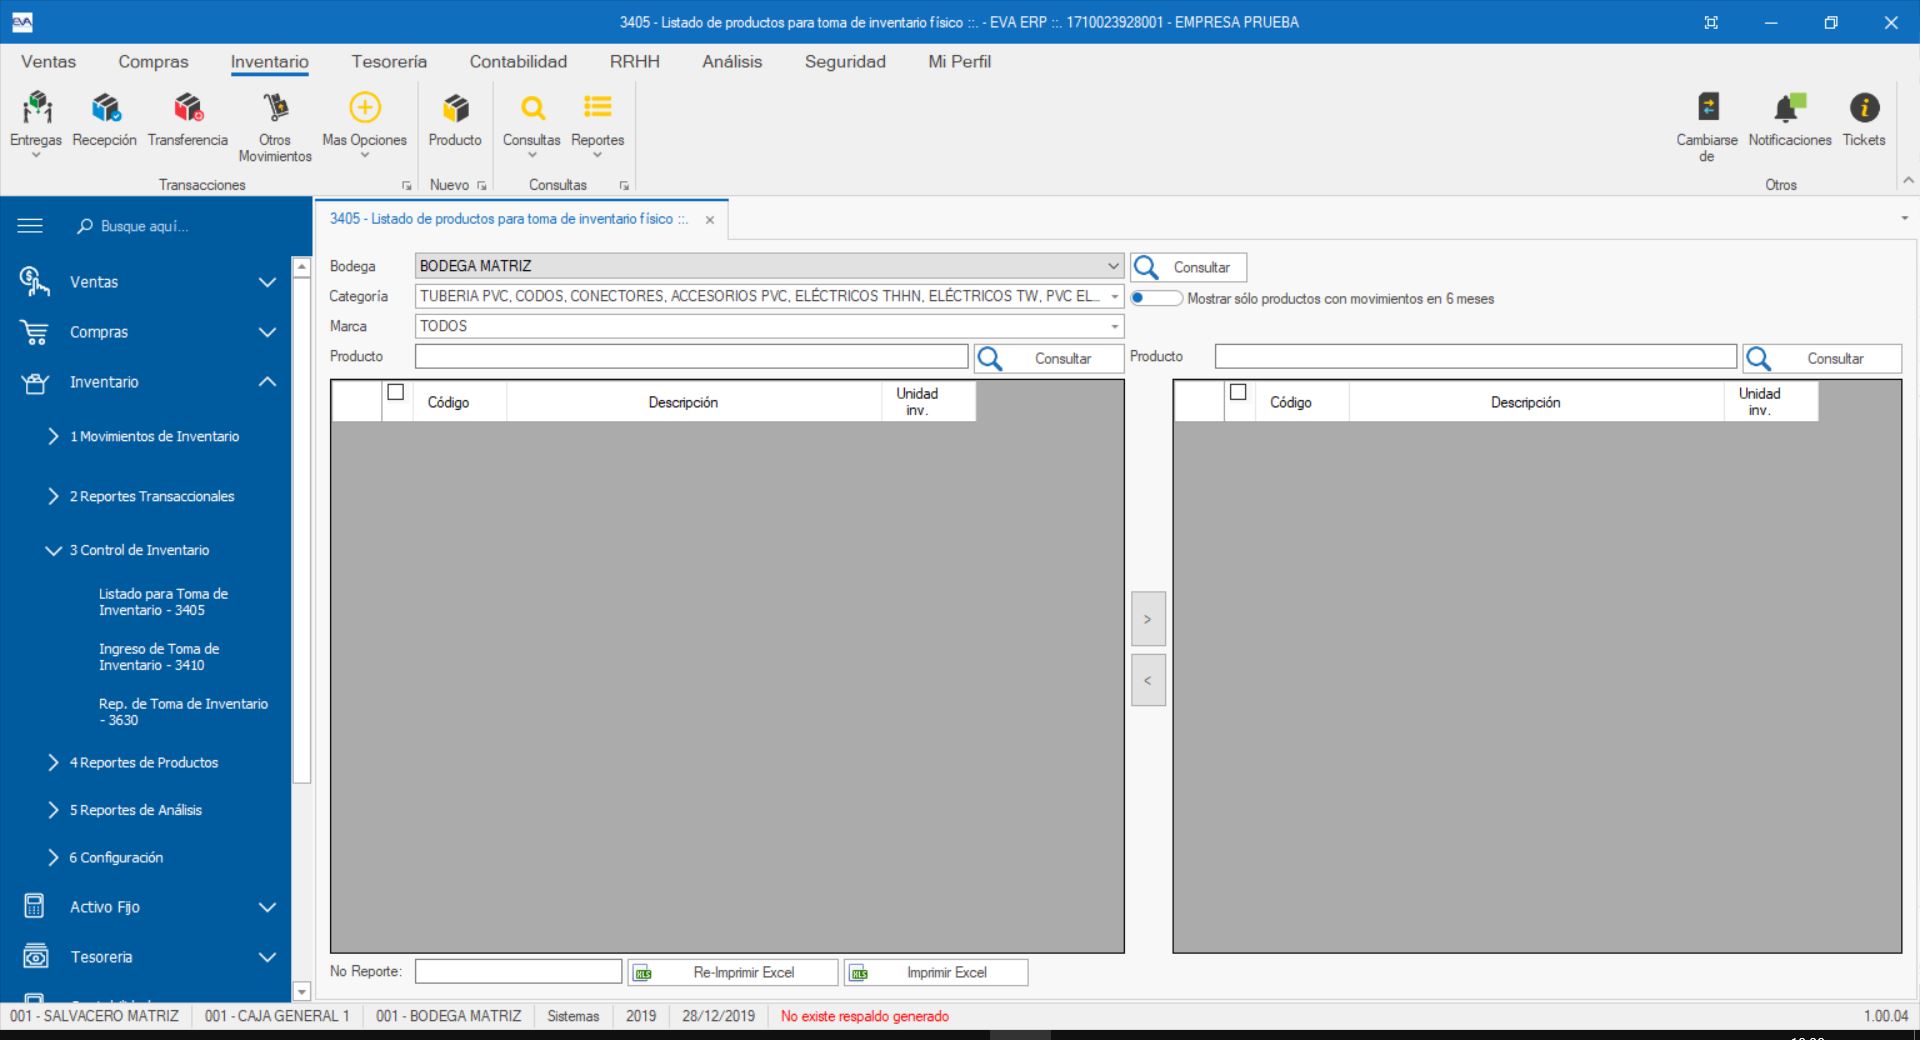The image size is (1920, 1040).
Task: Check select-all box in left product grid
Action: click(x=396, y=392)
